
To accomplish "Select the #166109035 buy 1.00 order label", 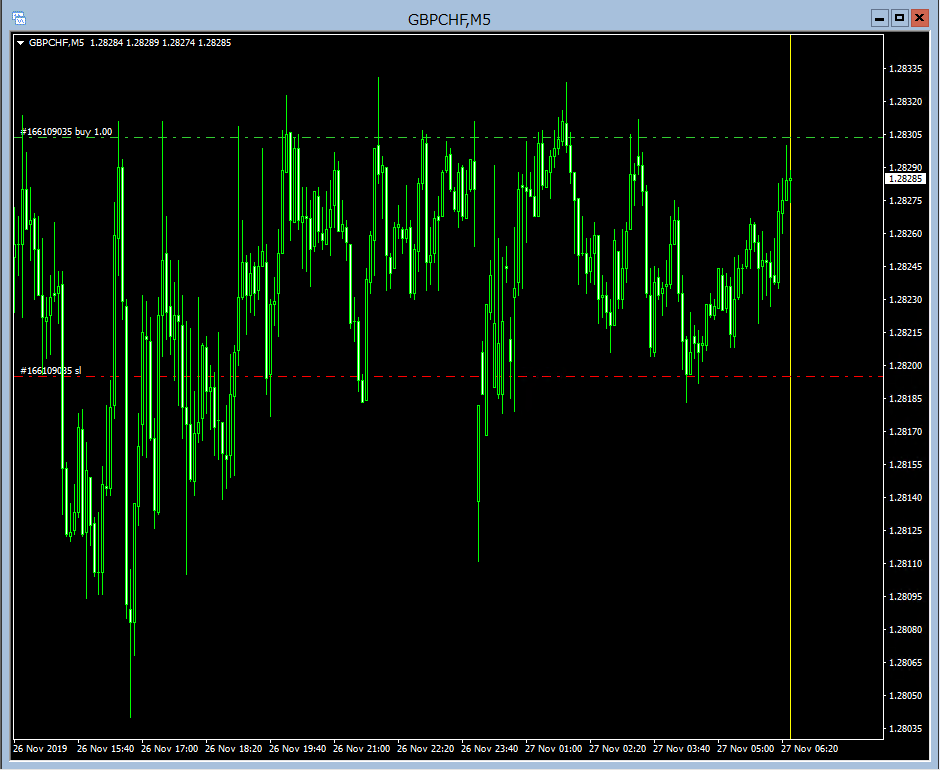I will click(67, 132).
